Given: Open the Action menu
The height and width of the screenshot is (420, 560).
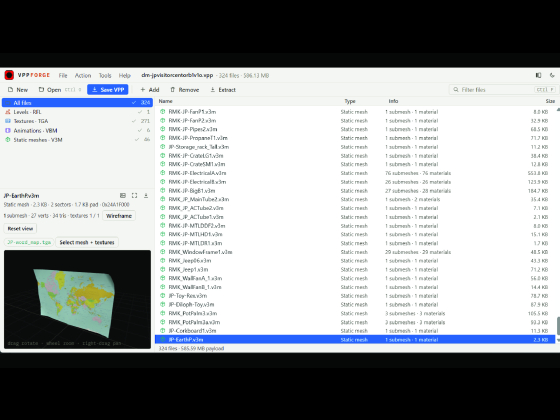Looking at the screenshot, I should coord(83,75).
